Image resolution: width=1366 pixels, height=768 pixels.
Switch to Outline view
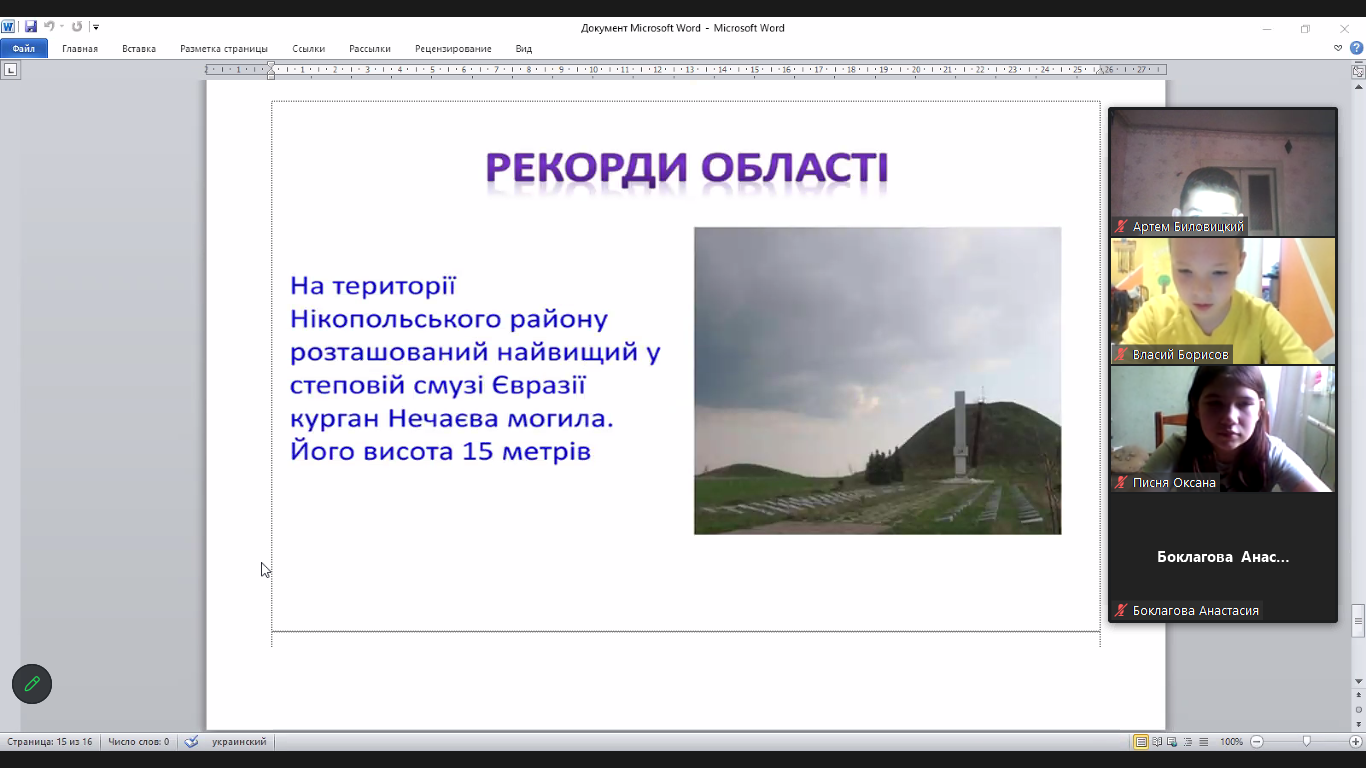tap(1188, 742)
